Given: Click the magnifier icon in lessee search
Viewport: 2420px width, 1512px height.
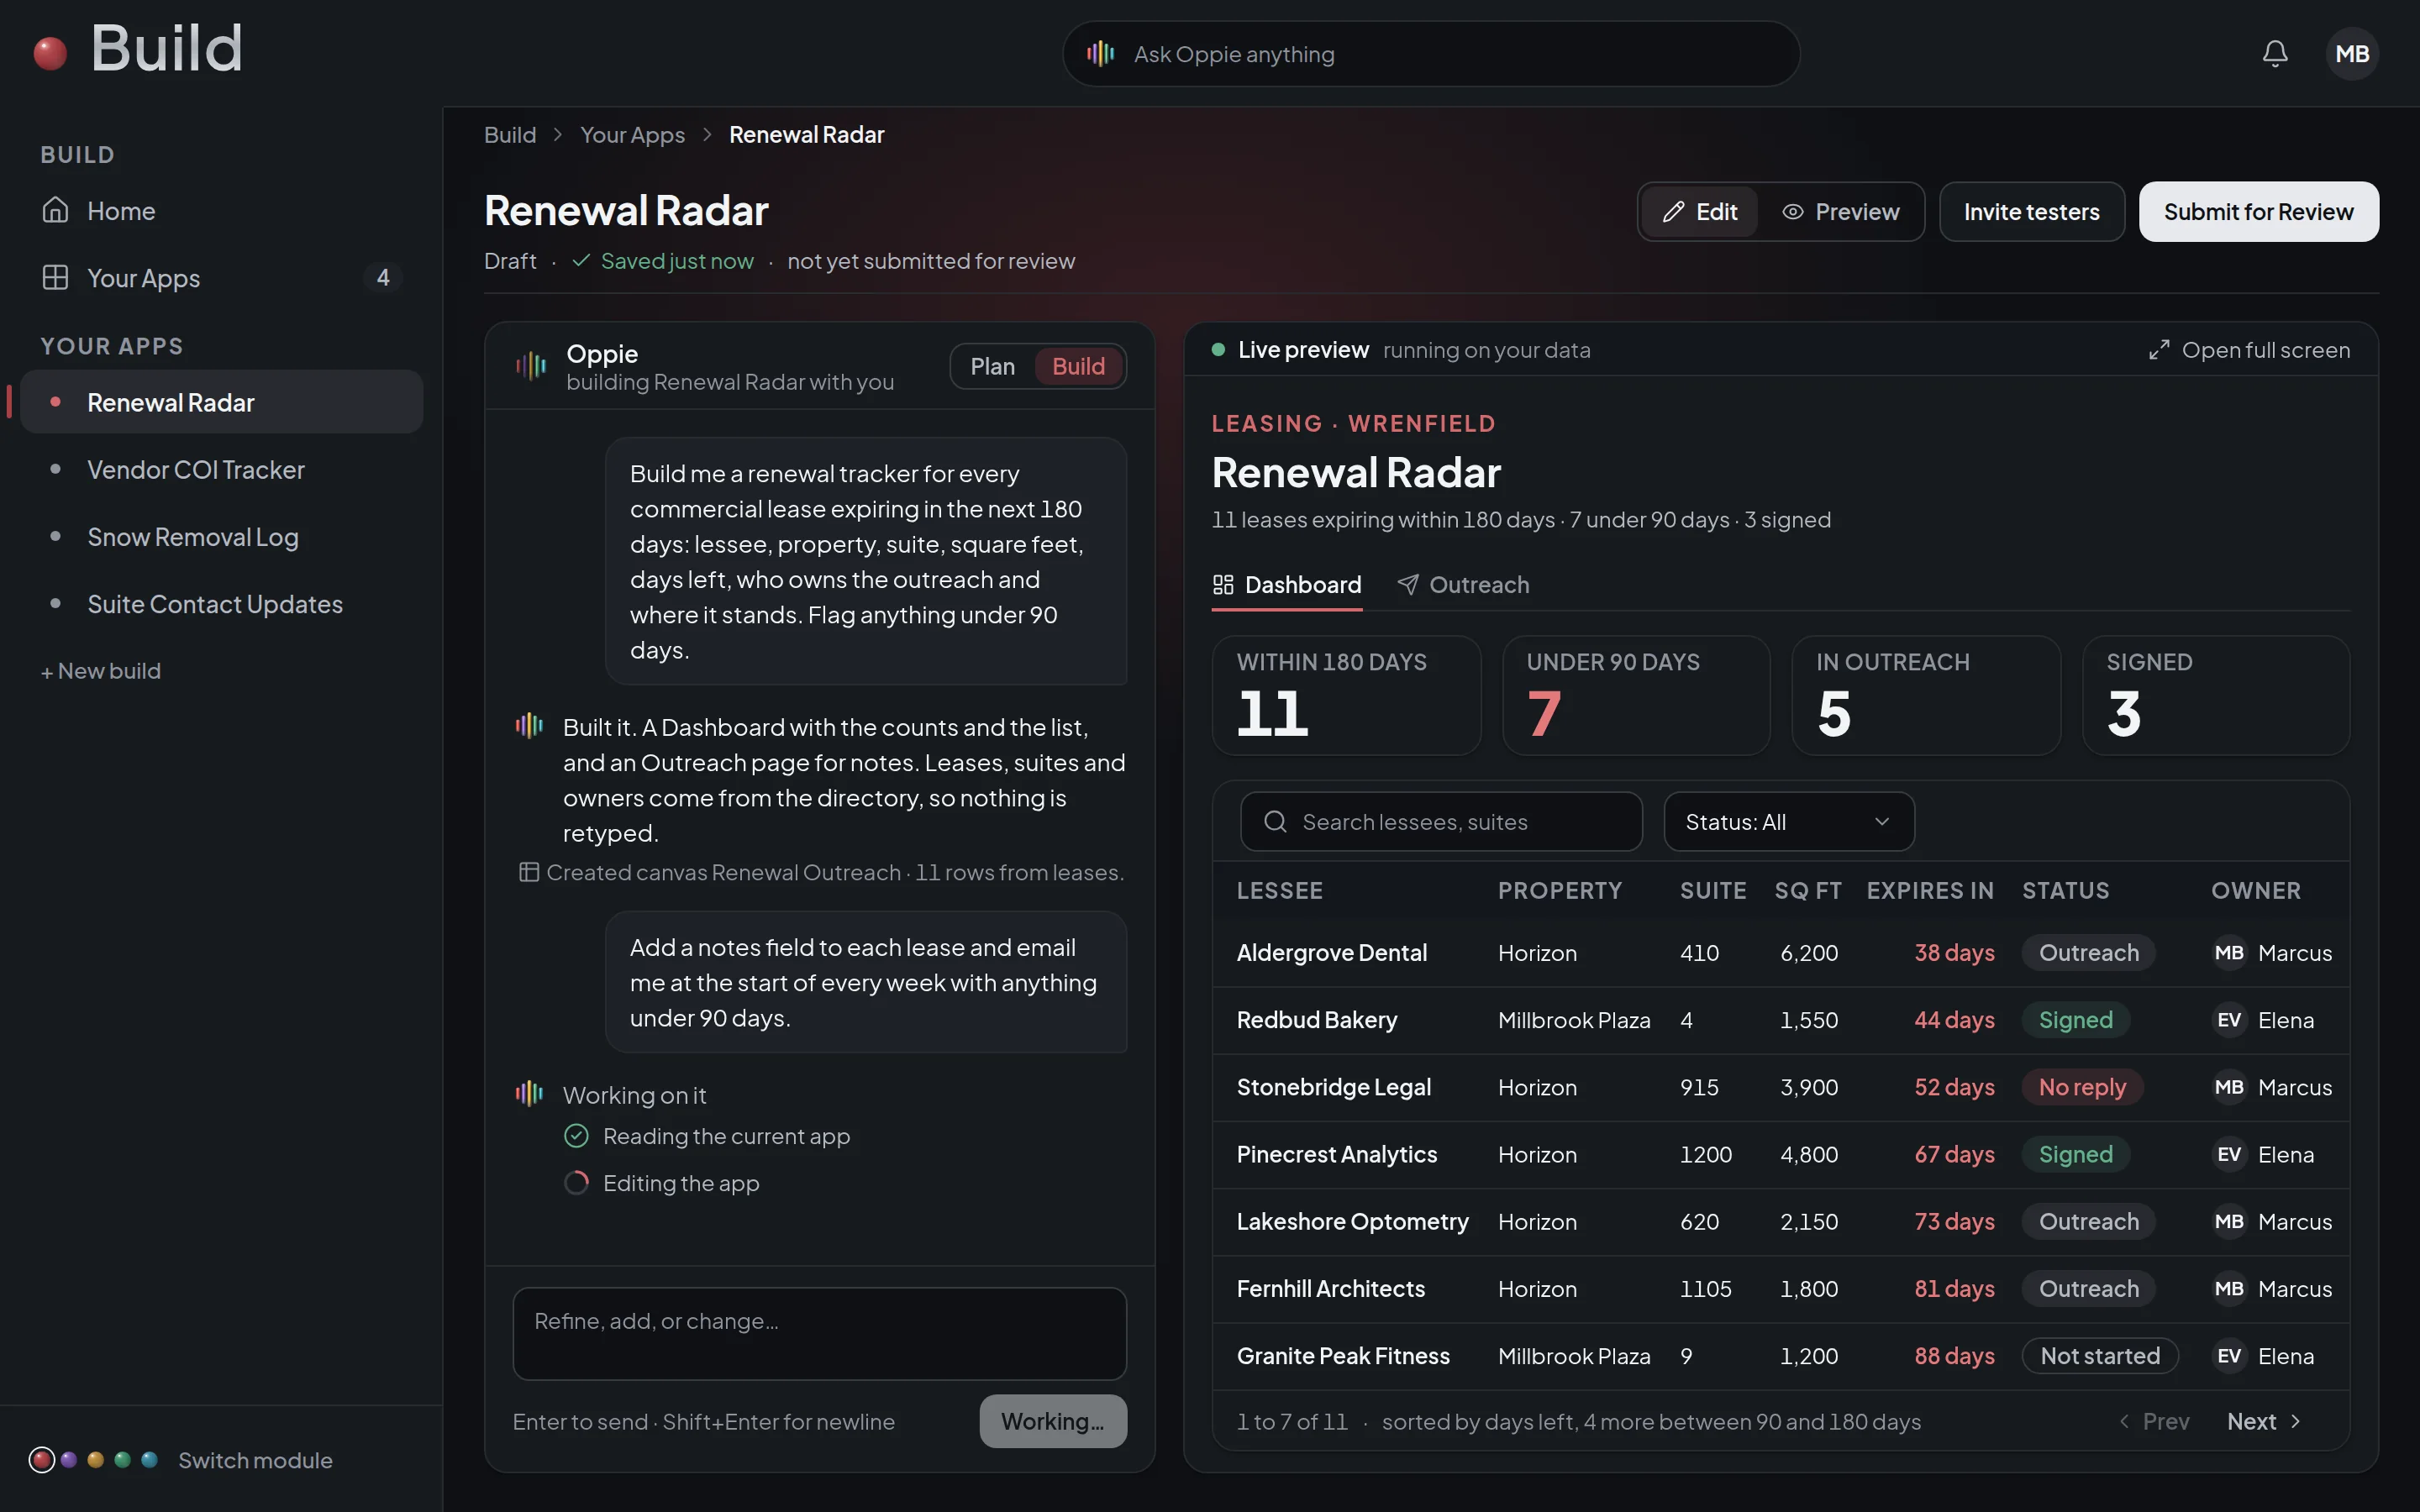Looking at the screenshot, I should [x=1275, y=822].
